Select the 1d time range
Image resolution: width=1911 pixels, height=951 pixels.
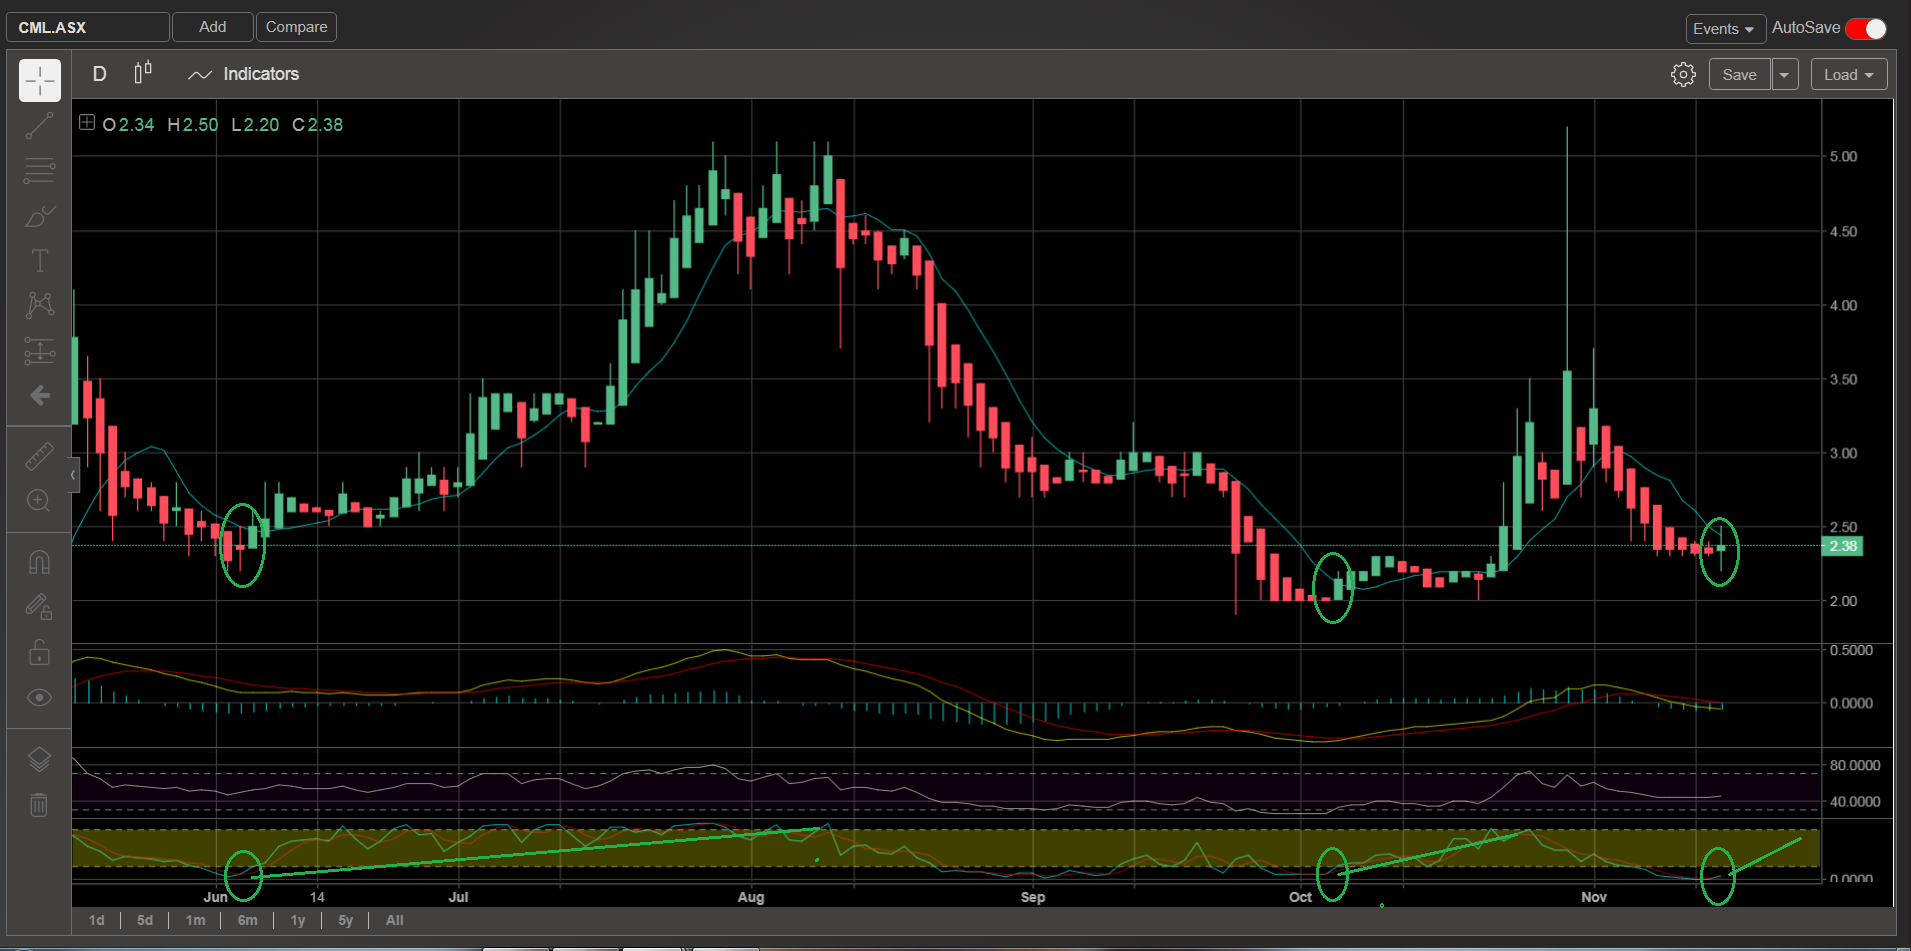pos(97,920)
